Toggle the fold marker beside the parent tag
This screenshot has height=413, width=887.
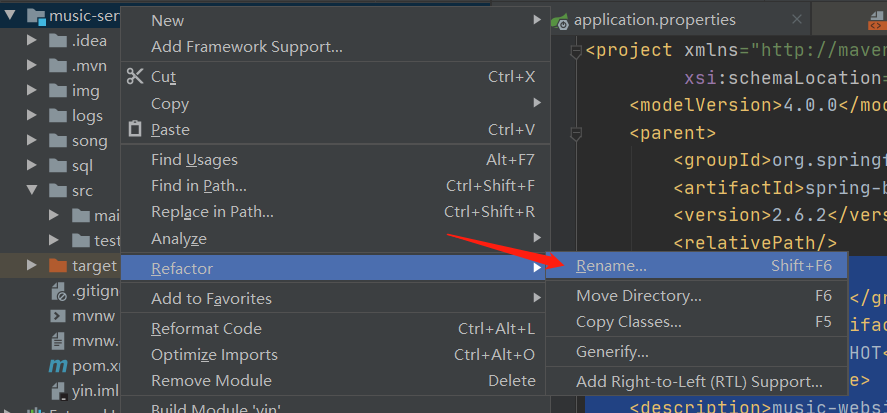[575, 132]
